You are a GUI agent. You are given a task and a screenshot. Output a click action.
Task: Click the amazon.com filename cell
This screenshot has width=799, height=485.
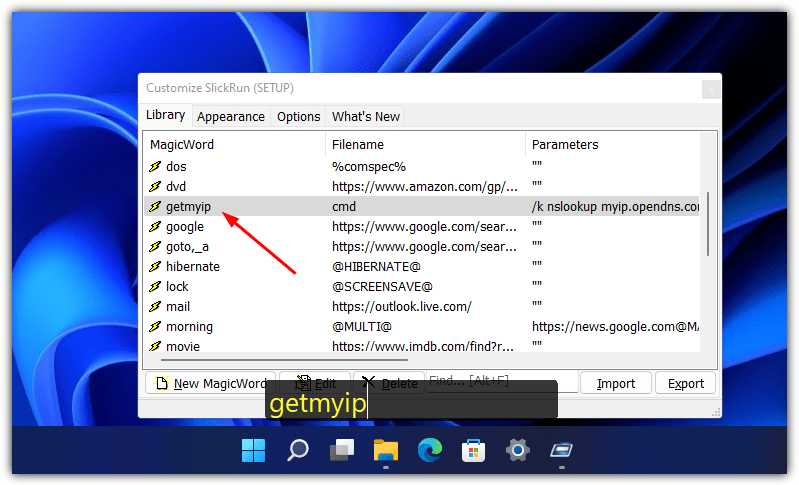(x=424, y=186)
